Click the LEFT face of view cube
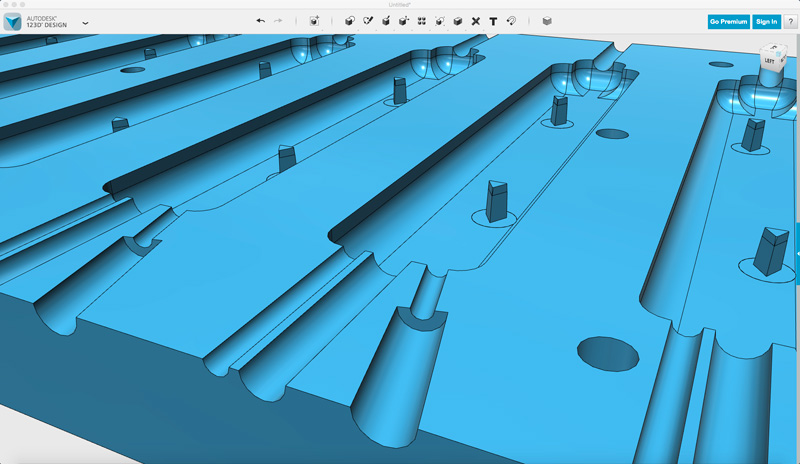Viewport: 800px width, 464px height. [x=769, y=60]
